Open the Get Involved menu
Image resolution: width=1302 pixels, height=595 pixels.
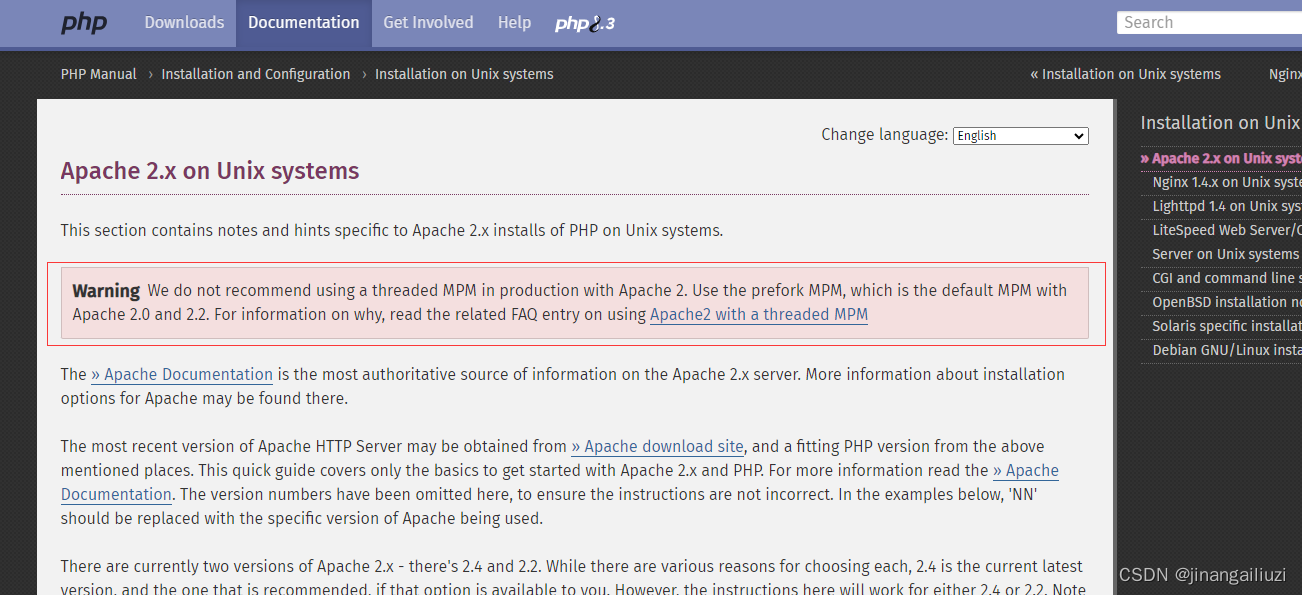pyautogui.click(x=428, y=22)
